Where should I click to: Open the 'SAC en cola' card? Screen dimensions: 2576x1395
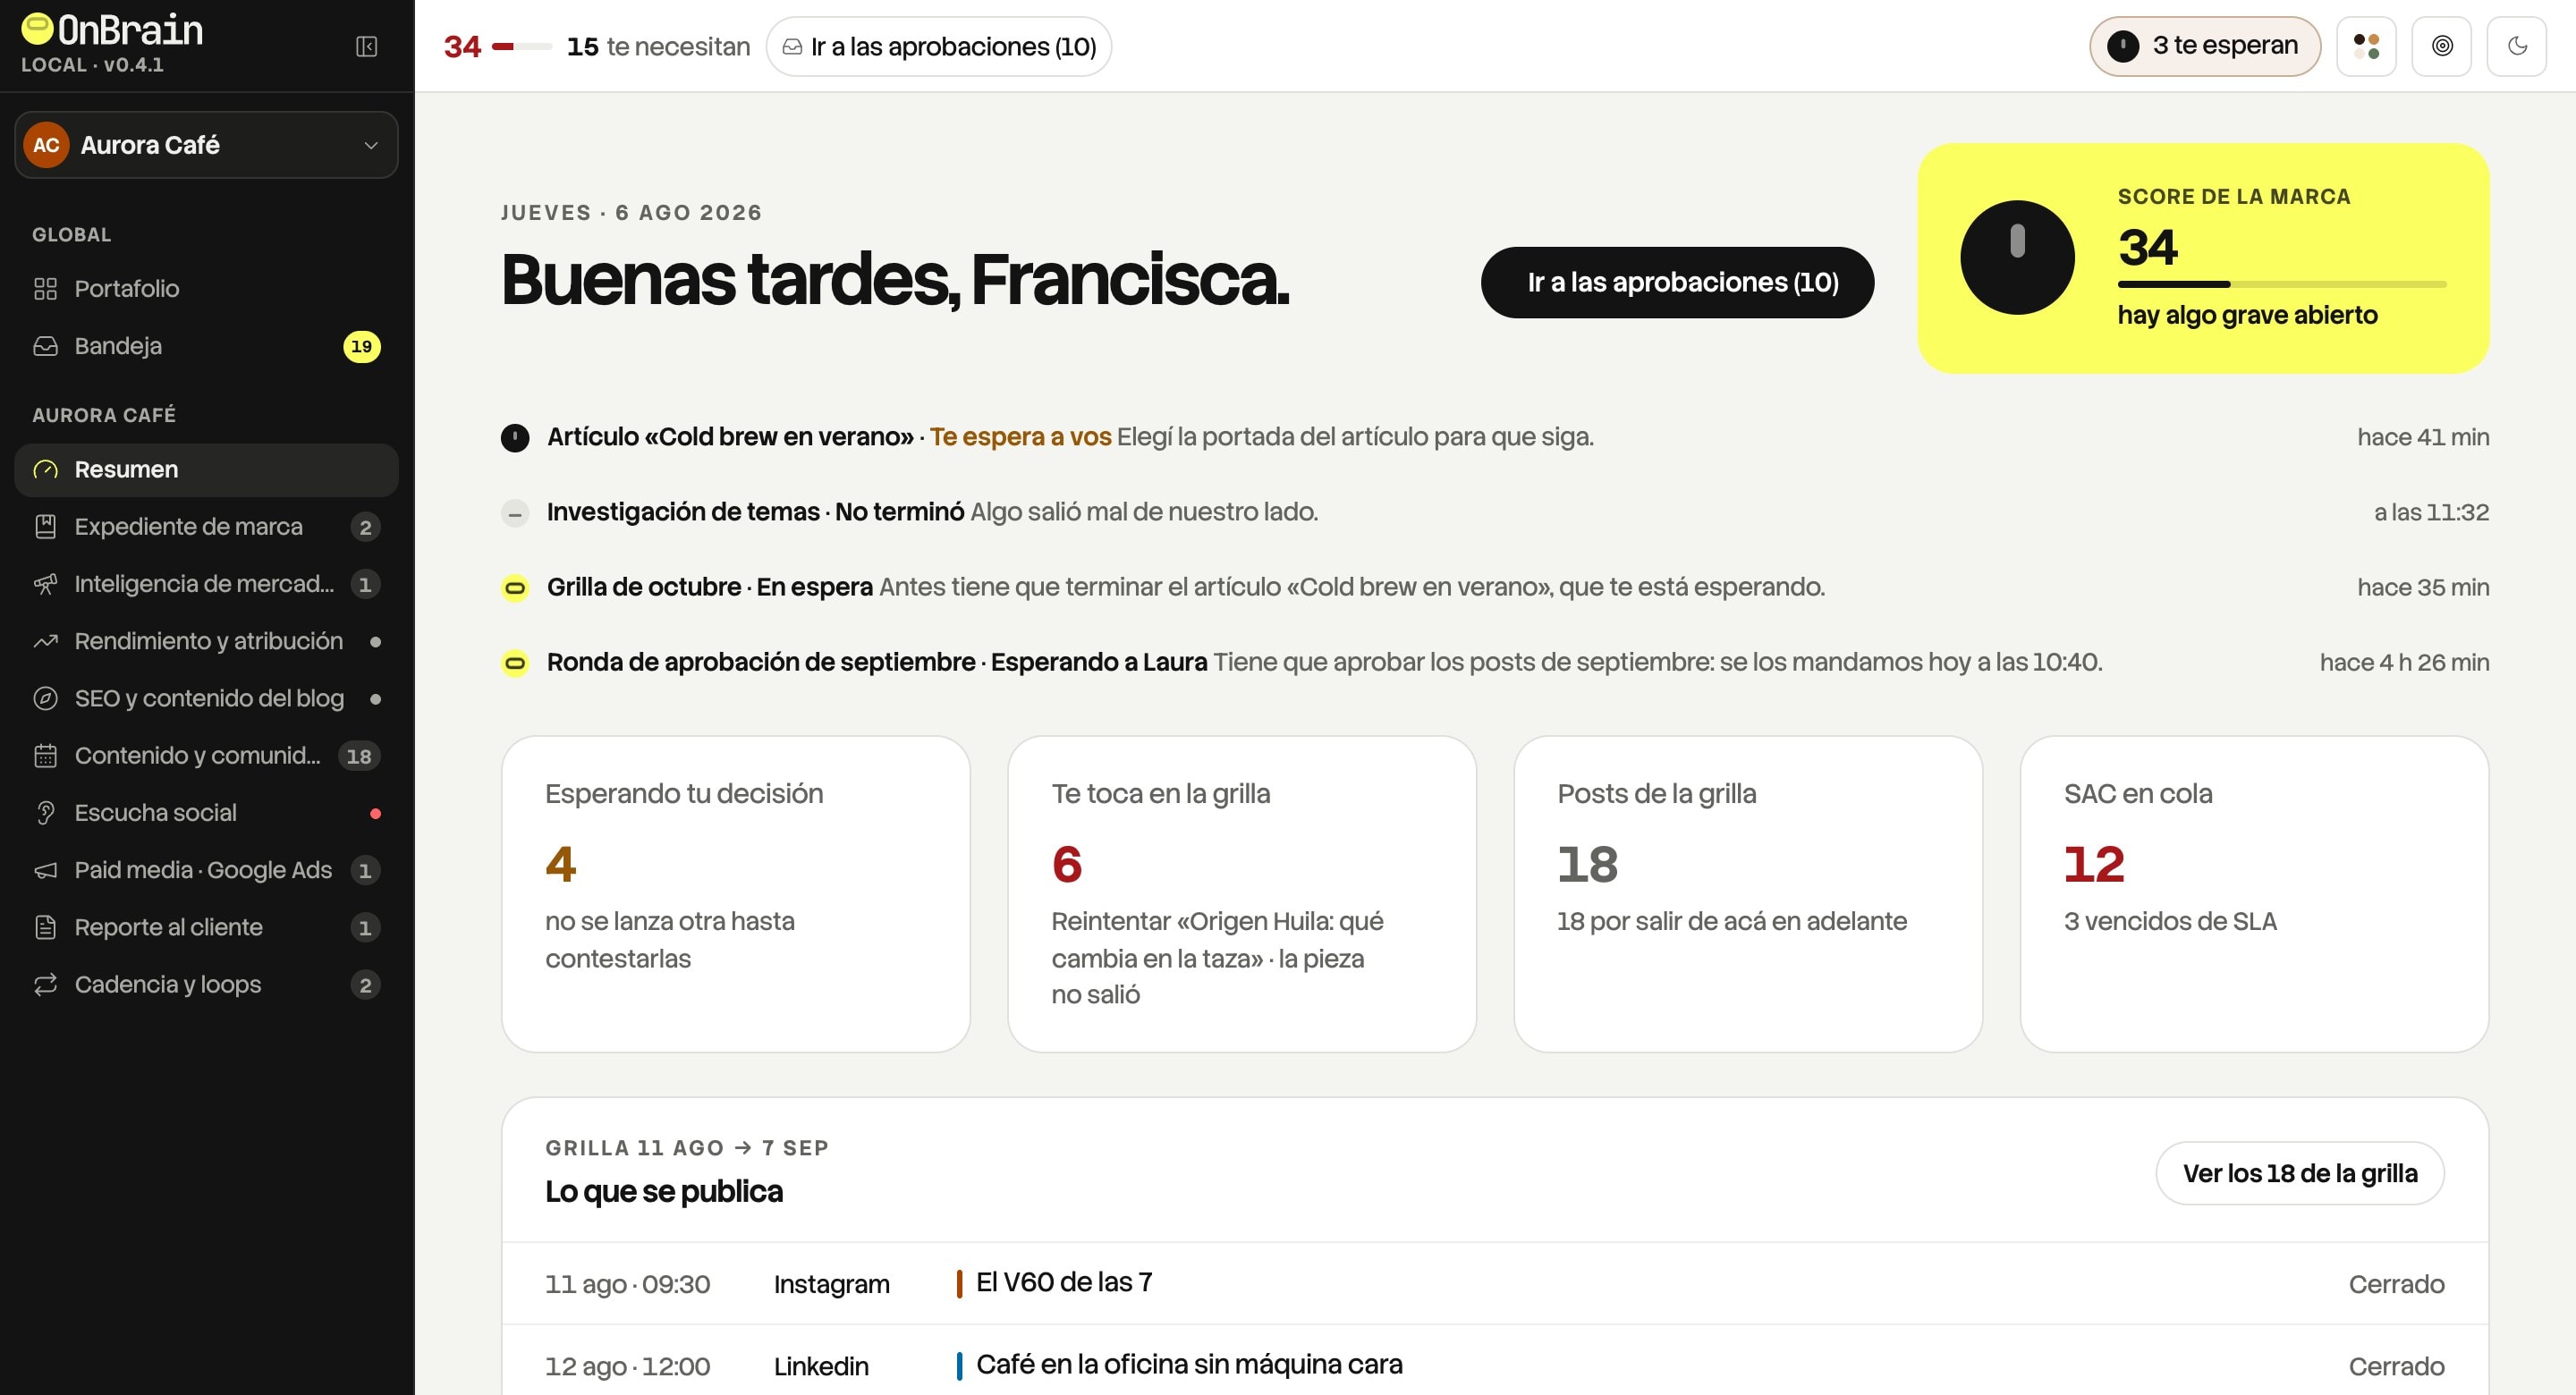(2254, 895)
